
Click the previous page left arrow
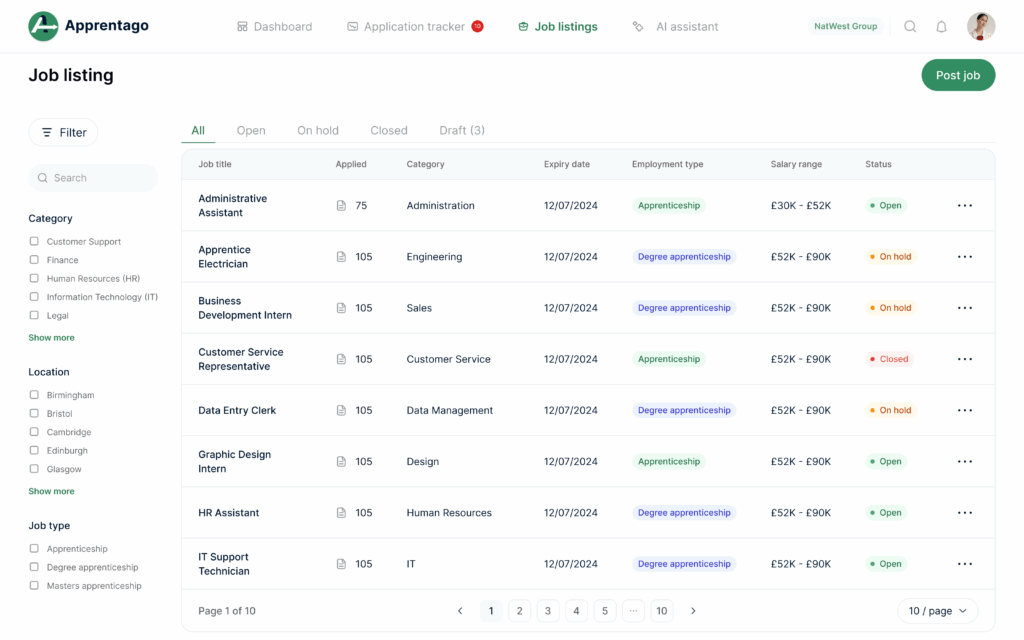click(x=460, y=611)
